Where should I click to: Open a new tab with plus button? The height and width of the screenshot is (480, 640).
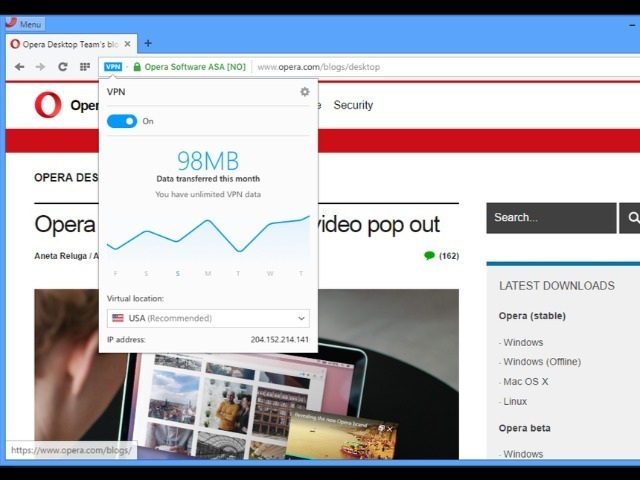(x=148, y=43)
